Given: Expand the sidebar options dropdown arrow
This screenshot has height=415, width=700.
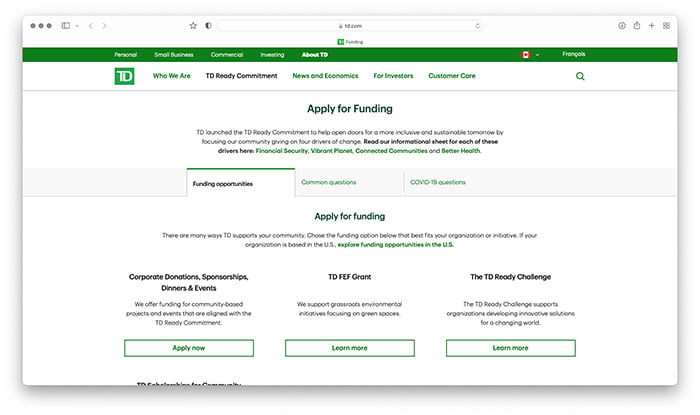Looking at the screenshot, I should [x=77, y=26].
